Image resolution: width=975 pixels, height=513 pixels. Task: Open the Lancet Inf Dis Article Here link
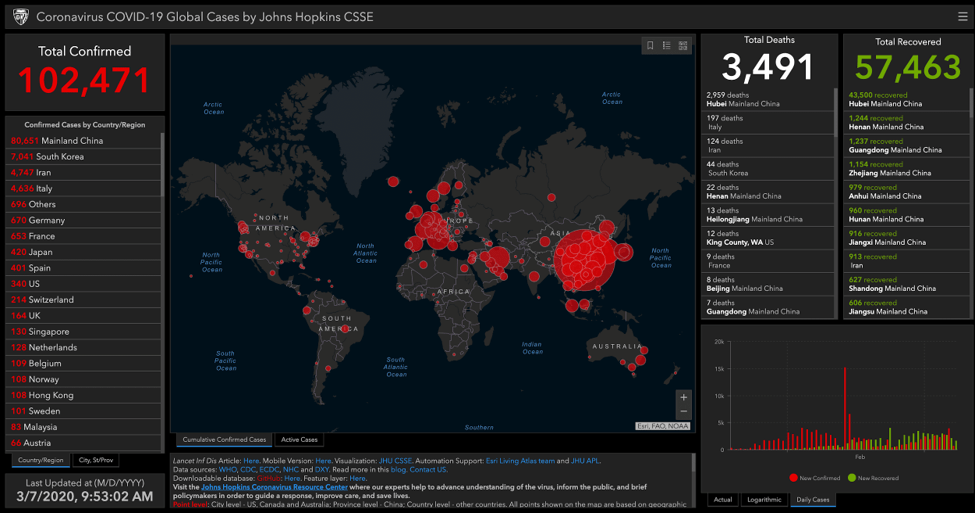(x=251, y=461)
